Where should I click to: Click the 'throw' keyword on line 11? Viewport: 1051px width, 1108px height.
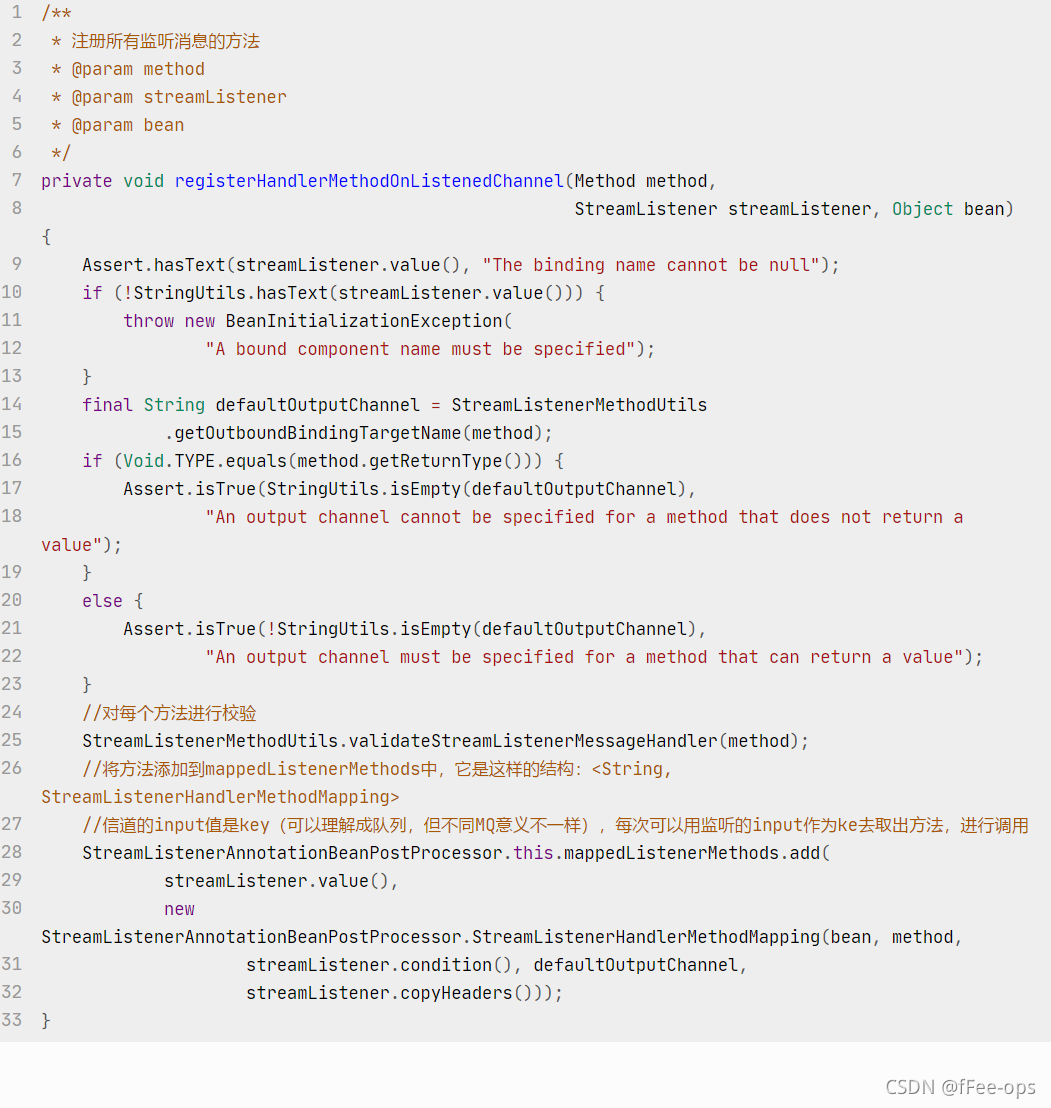click(x=148, y=322)
